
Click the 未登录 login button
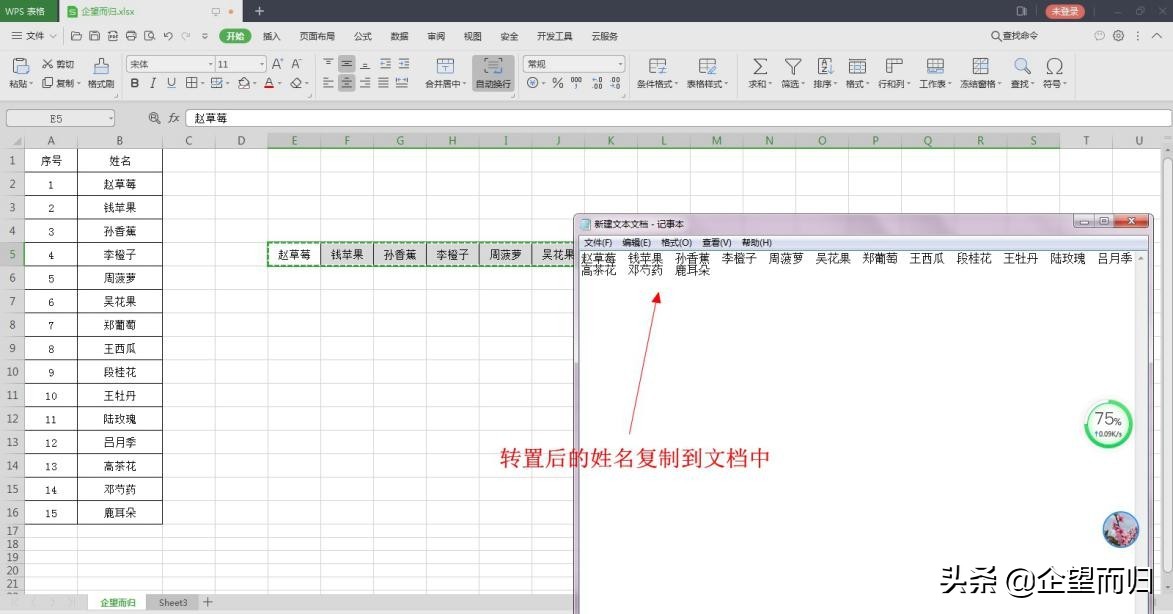tap(1065, 11)
